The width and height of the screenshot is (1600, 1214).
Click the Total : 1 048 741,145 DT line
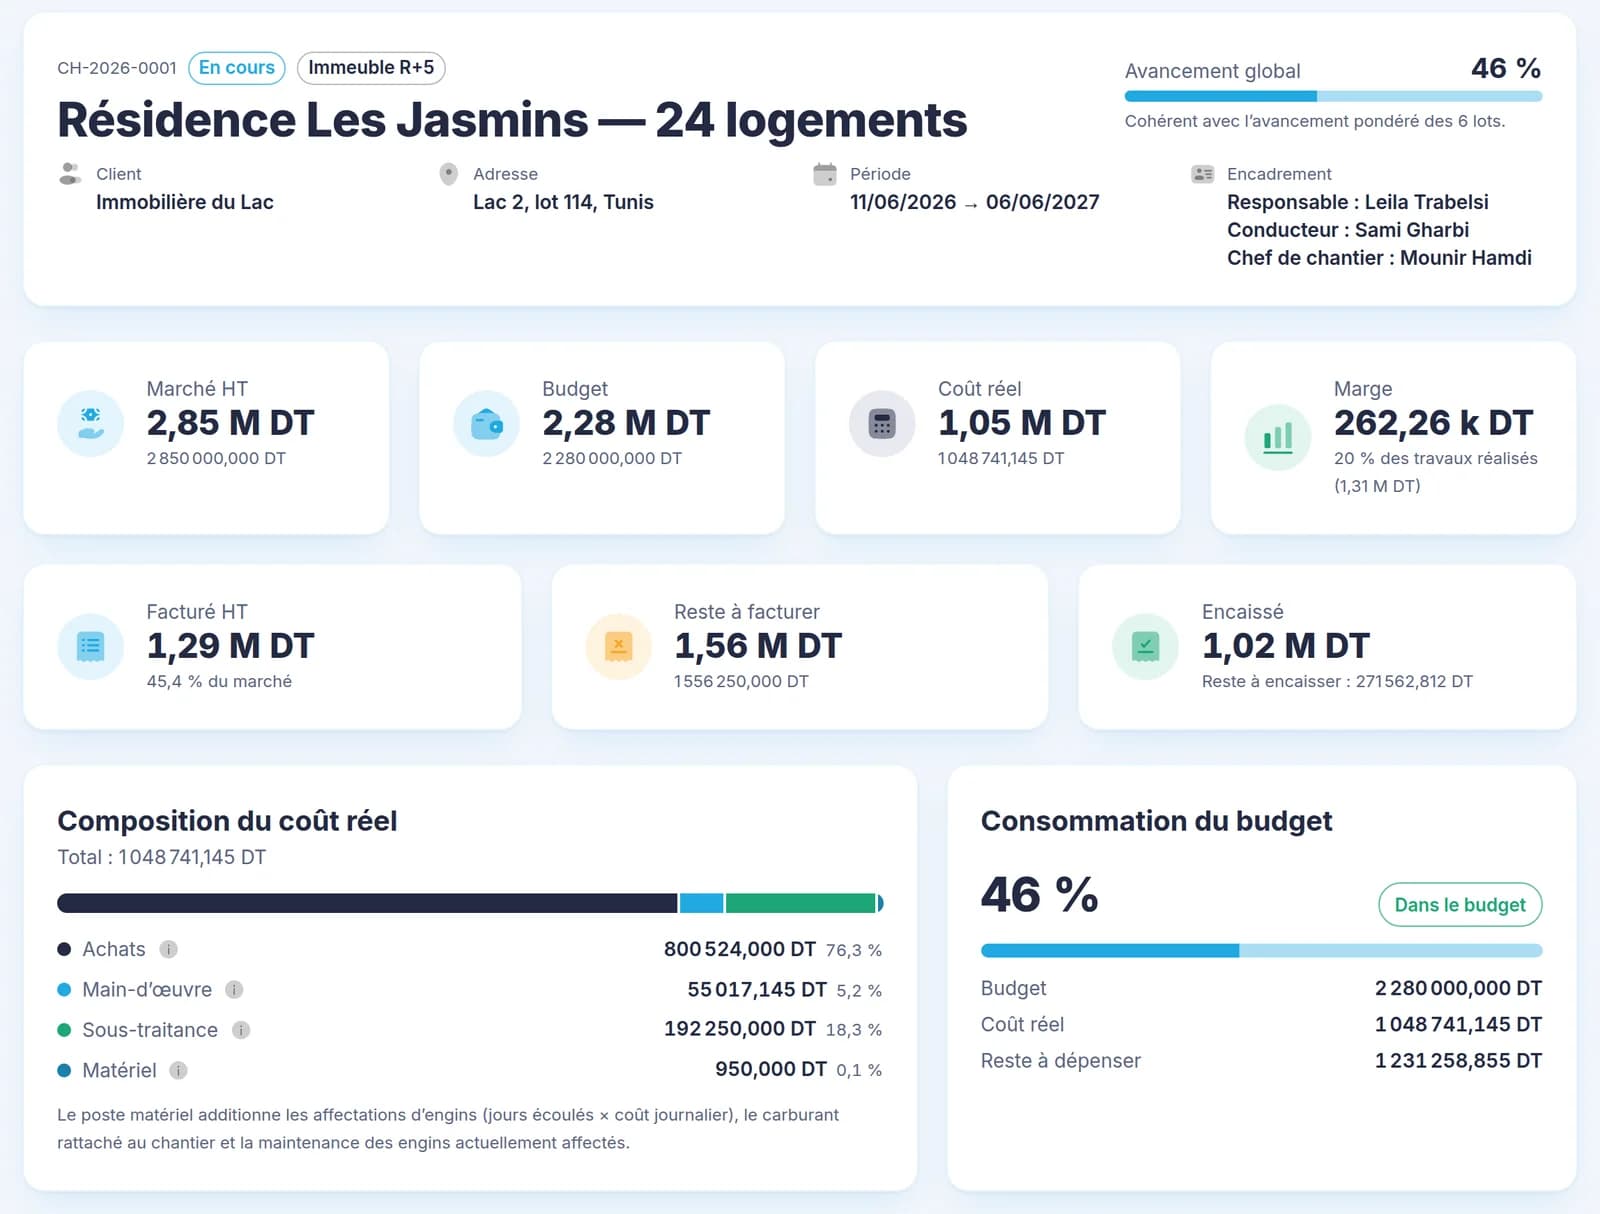tap(162, 857)
